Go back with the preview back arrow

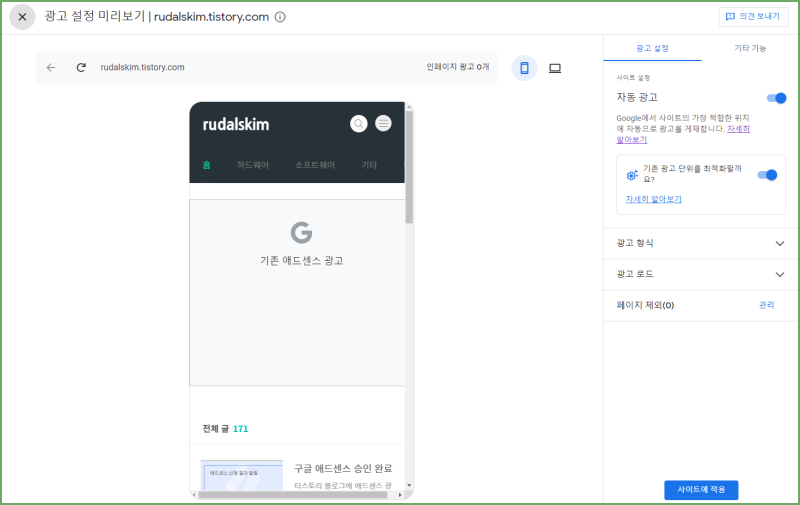51,67
